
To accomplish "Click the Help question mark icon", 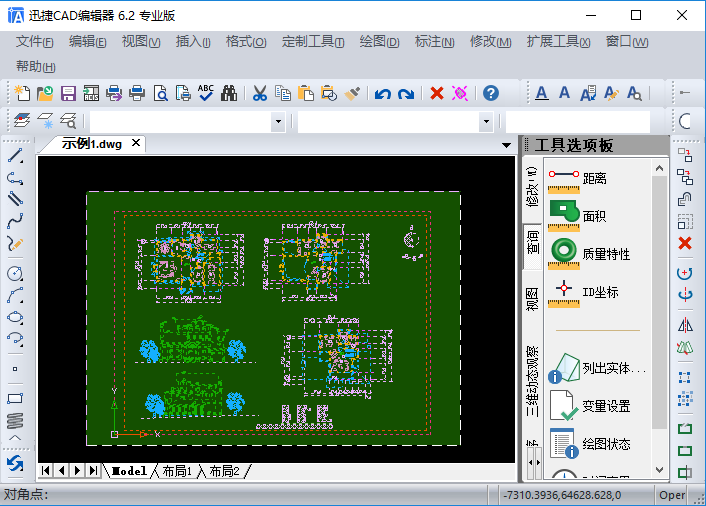I will 491,93.
